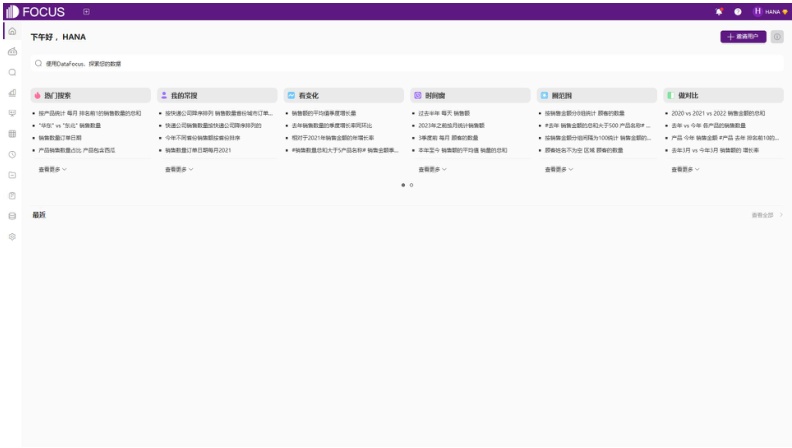Click the green icon of 做对比
This screenshot has height=448, width=792.
pyautogui.click(x=671, y=95)
